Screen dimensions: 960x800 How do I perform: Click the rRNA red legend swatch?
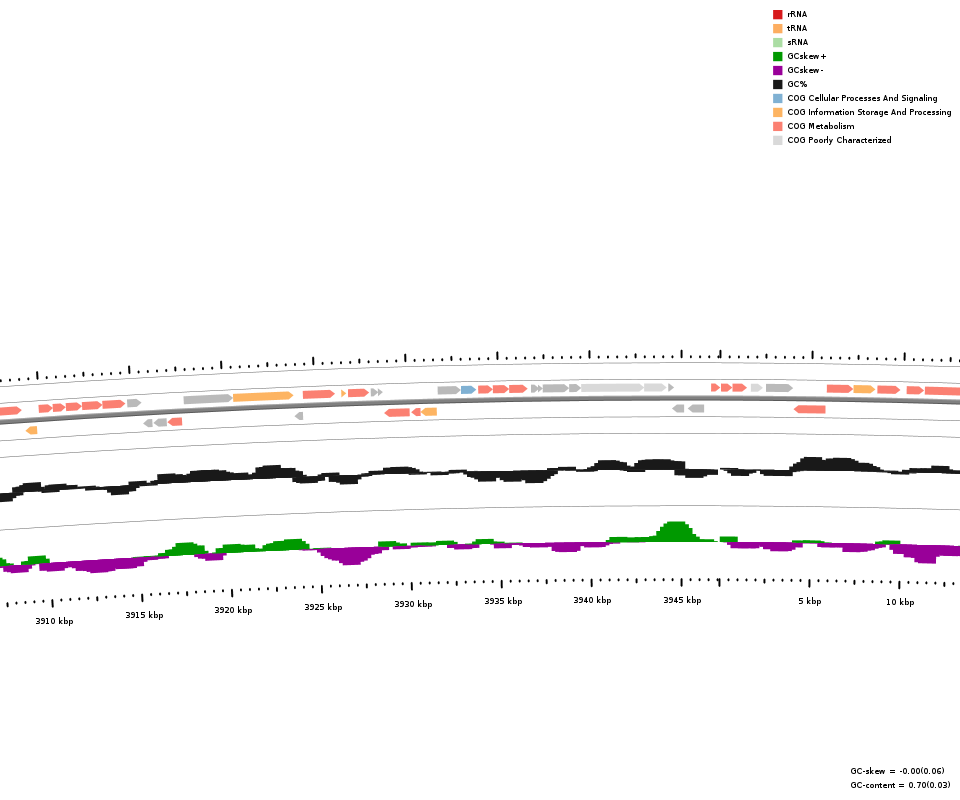coord(778,14)
